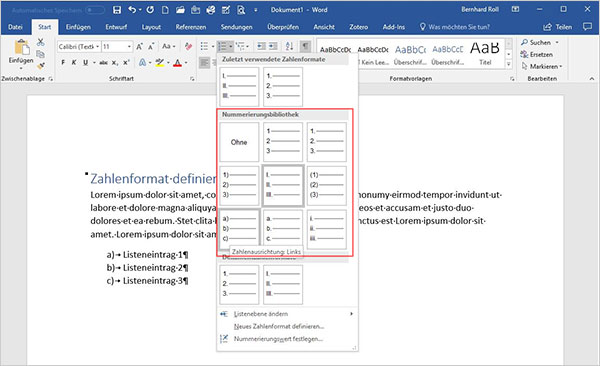Open a file with the folder icon
Image resolution: width=600 pixels, height=366 pixels.
coord(180,10)
